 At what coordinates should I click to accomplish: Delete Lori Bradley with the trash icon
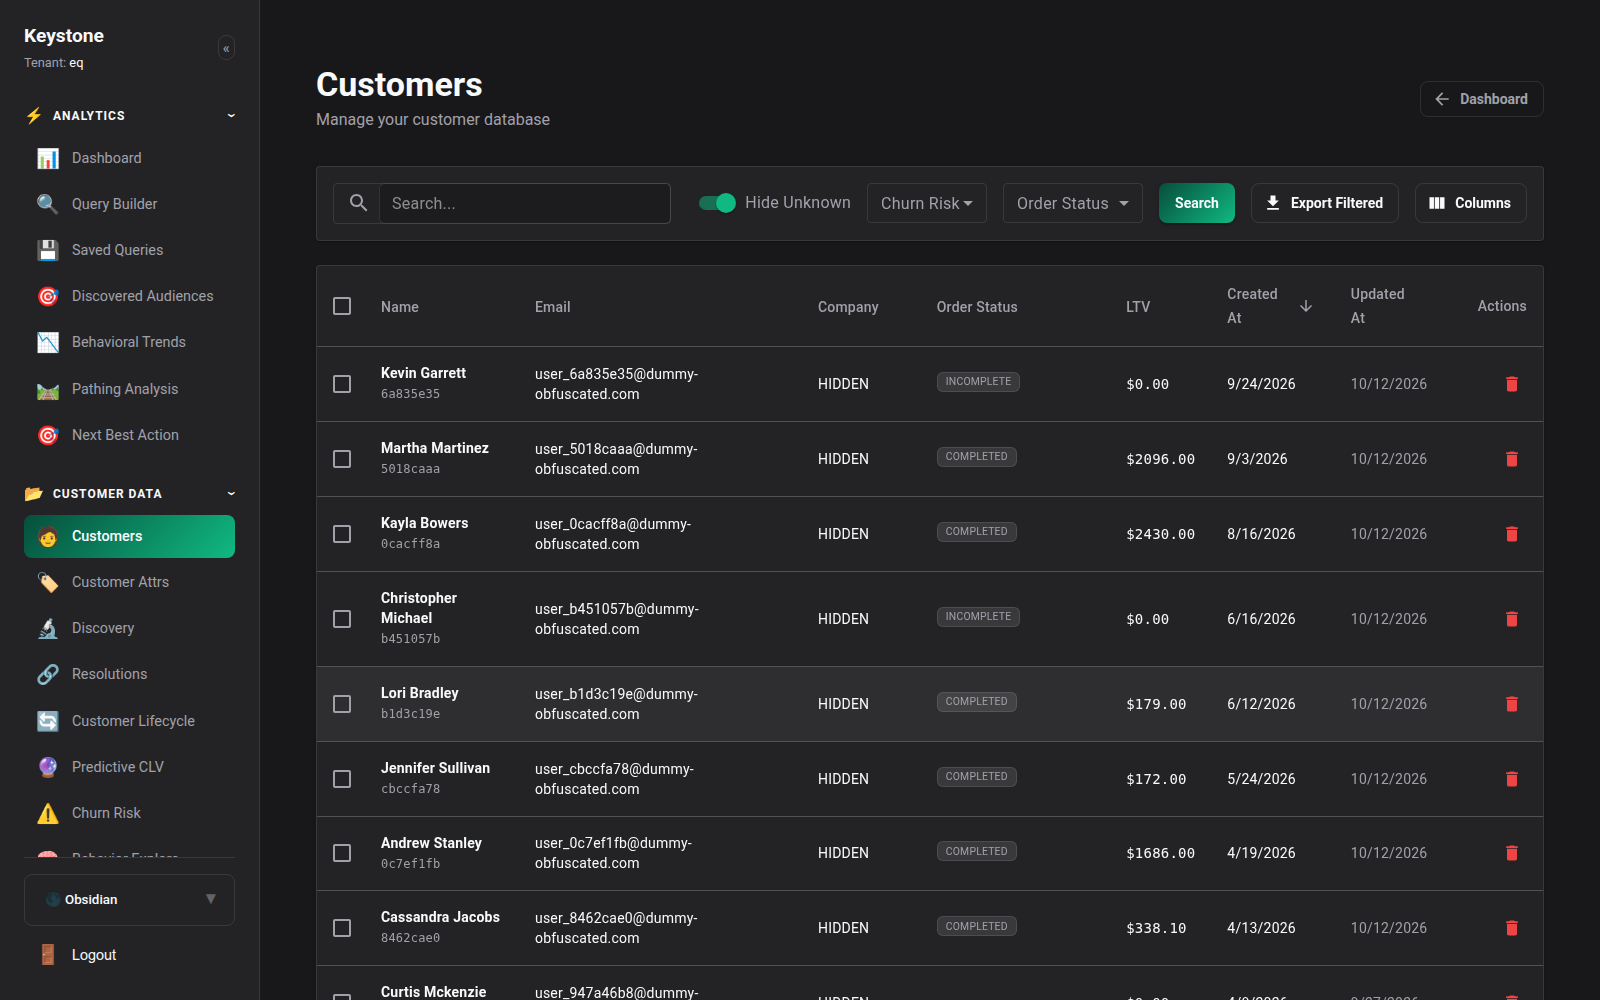tap(1512, 704)
